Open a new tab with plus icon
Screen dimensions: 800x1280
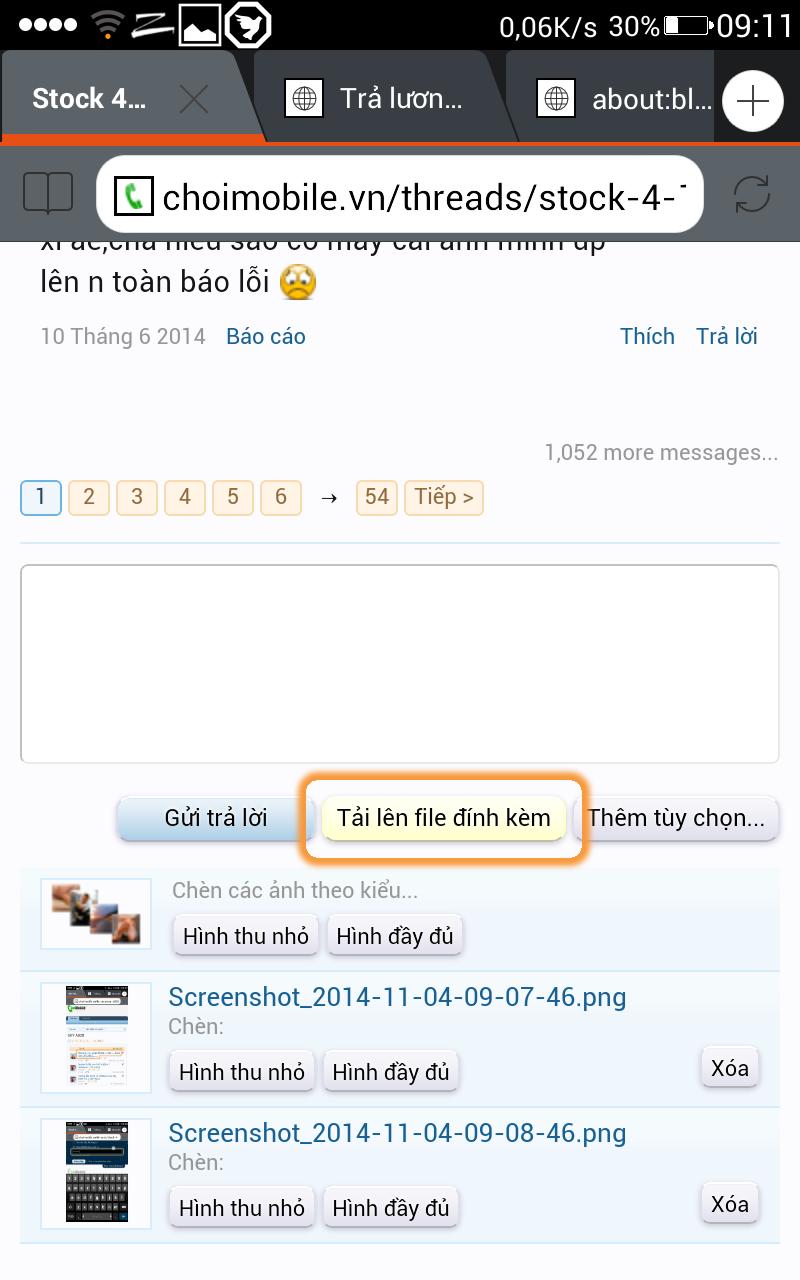(x=752, y=101)
